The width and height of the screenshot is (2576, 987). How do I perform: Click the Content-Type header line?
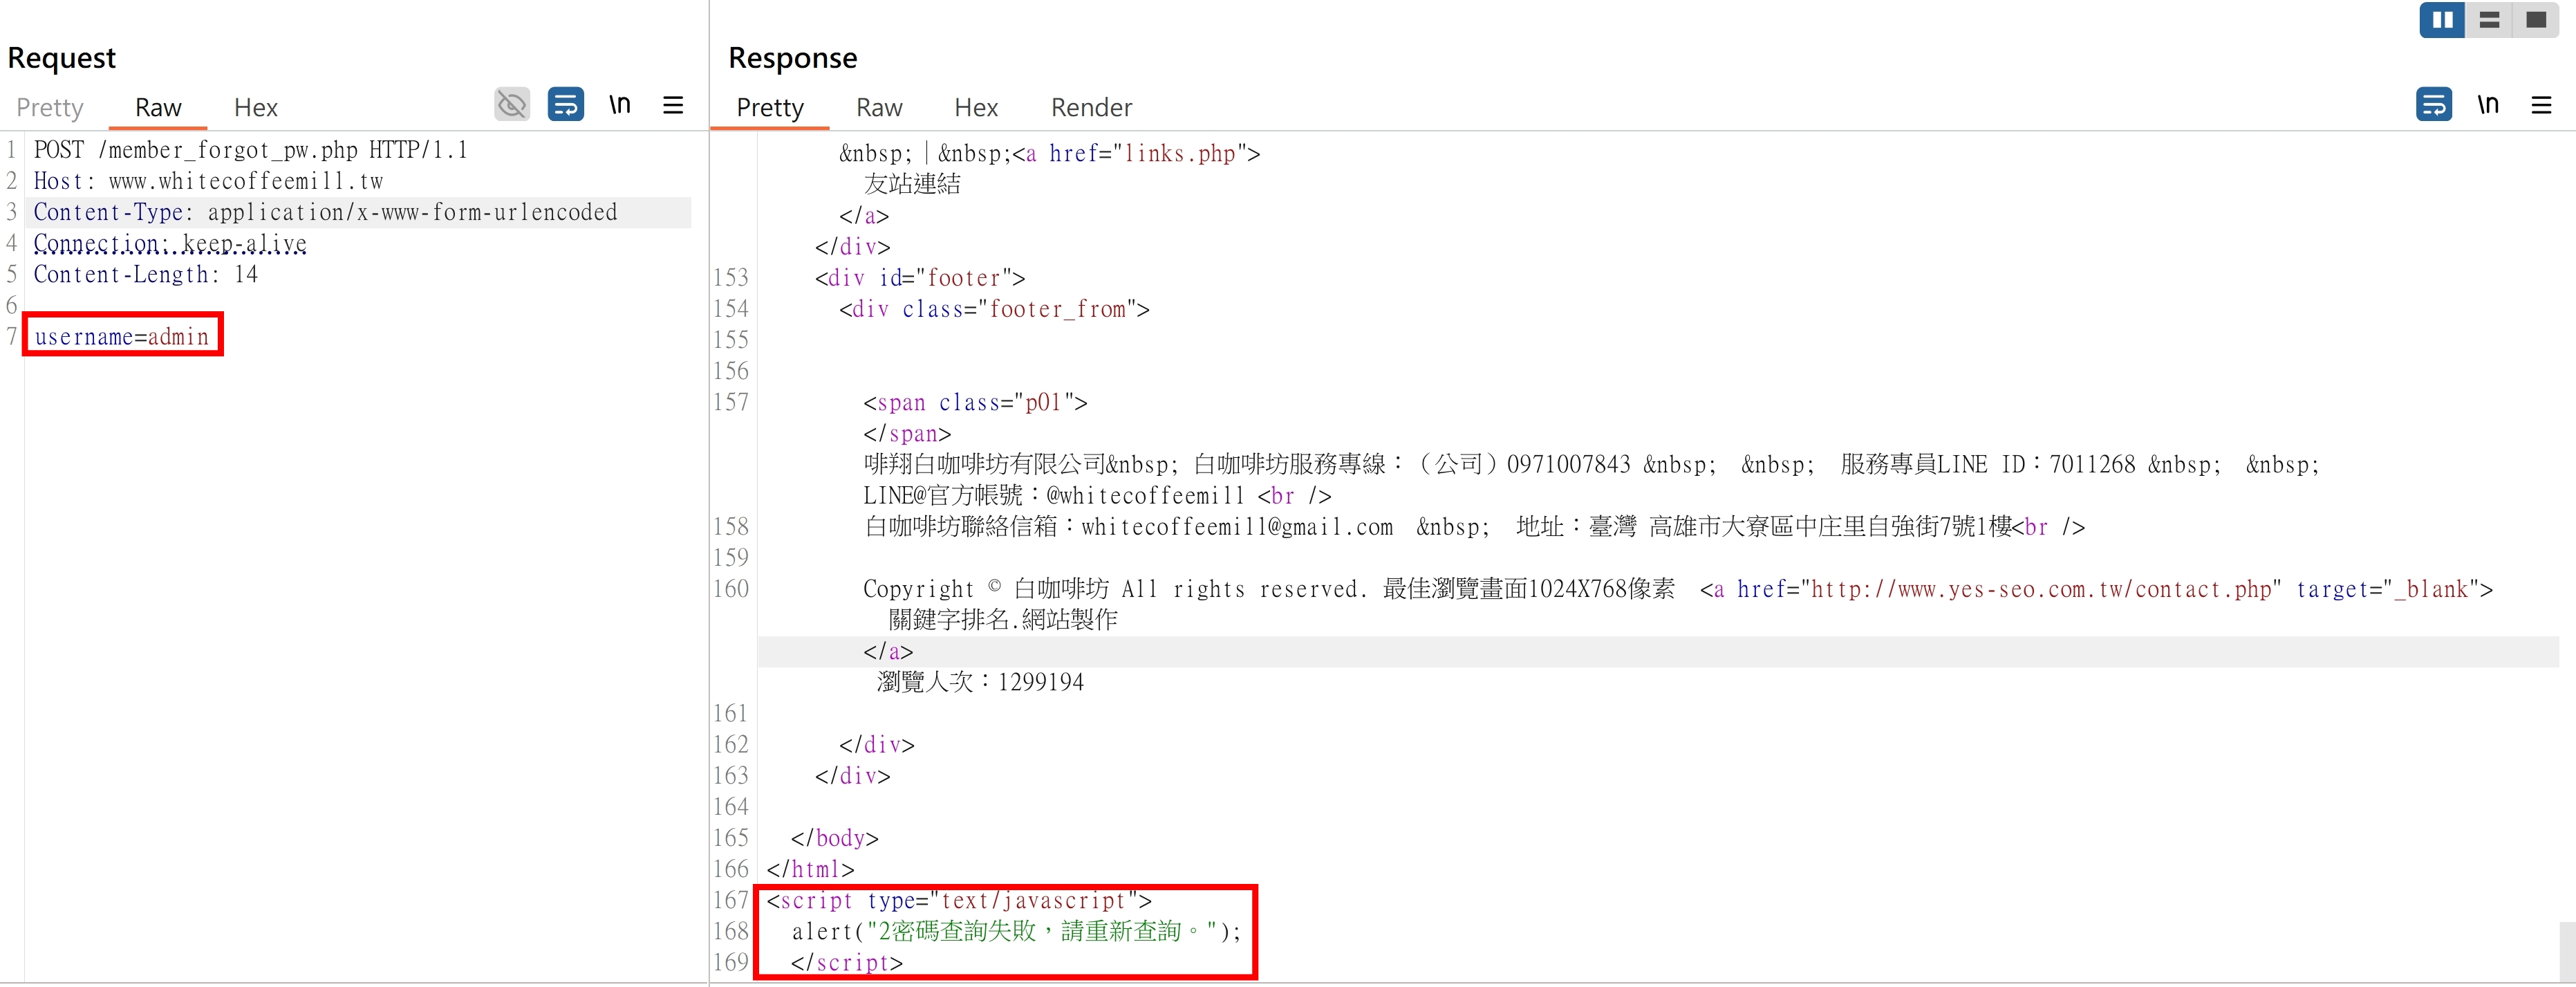(x=325, y=212)
